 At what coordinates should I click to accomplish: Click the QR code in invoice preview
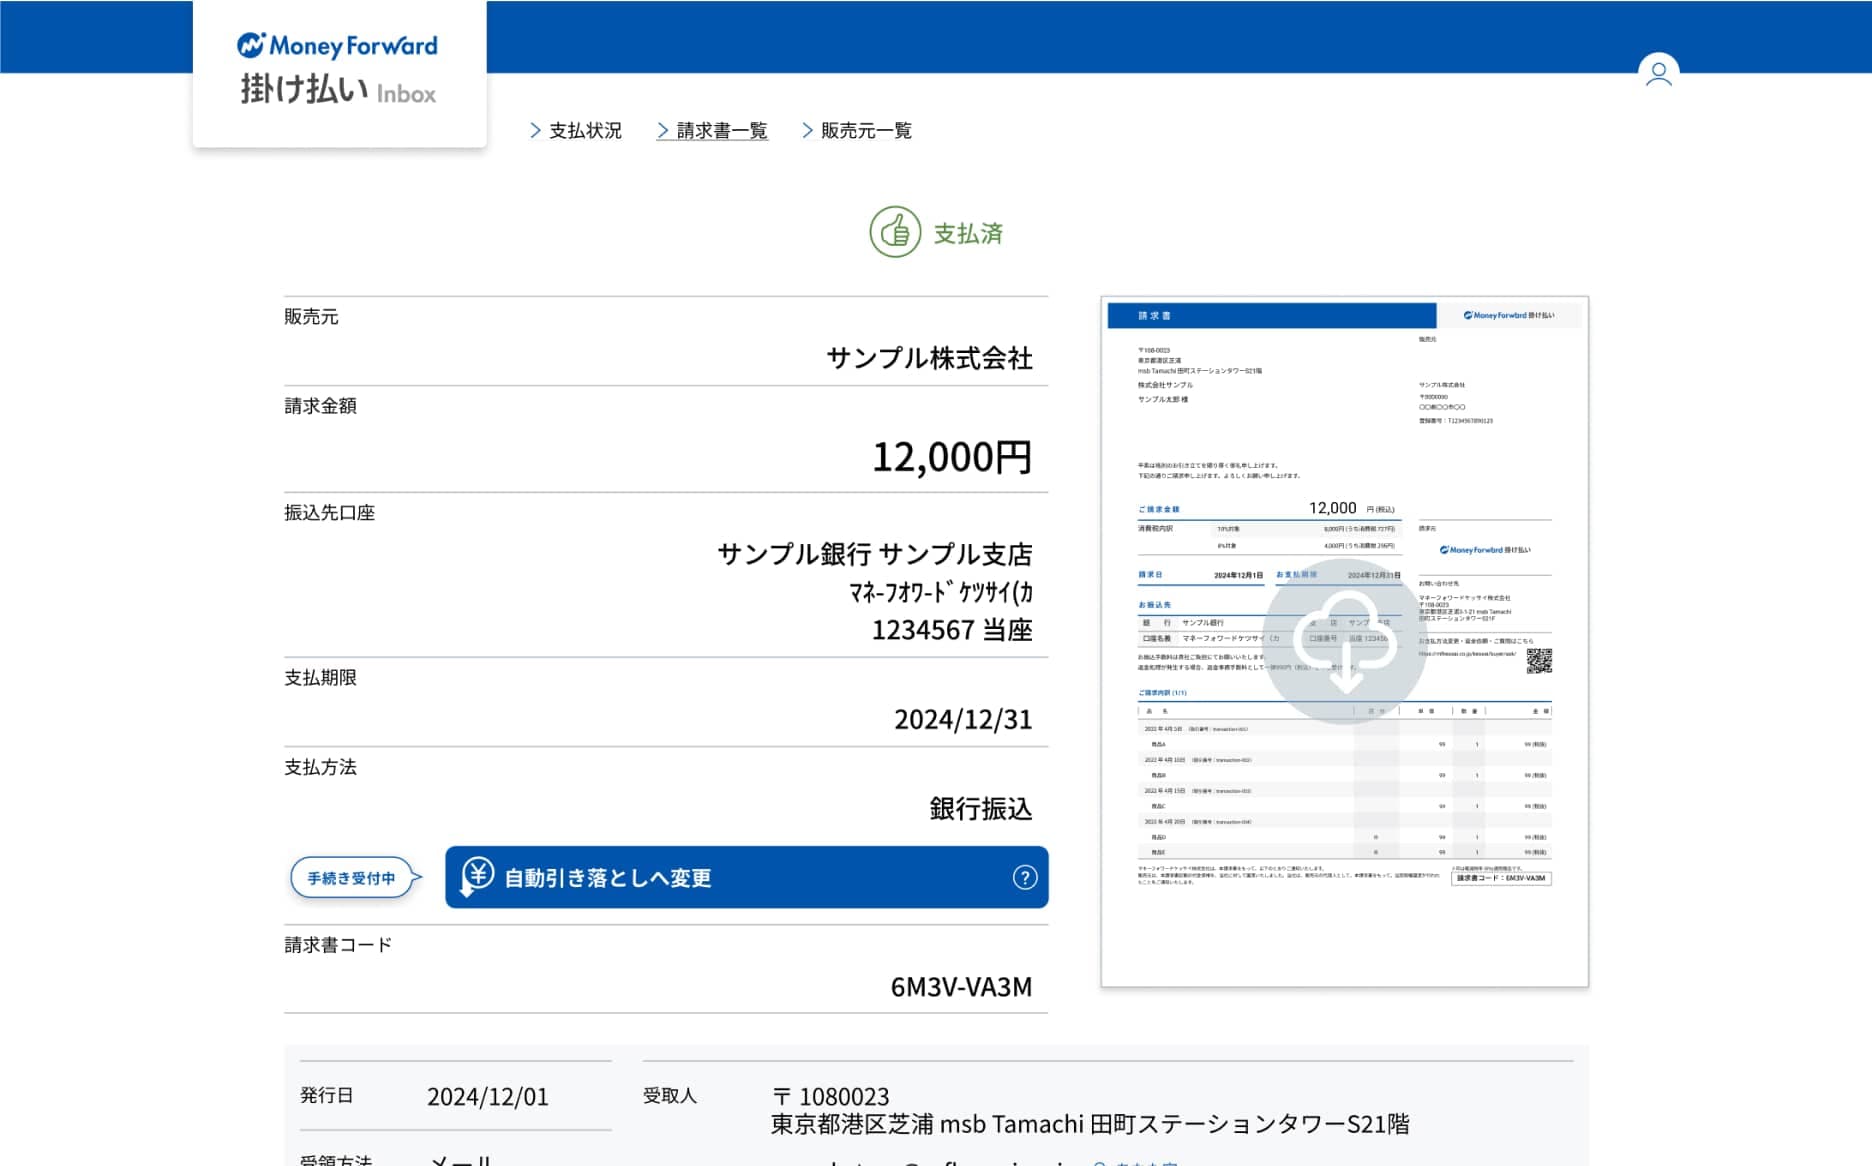(1538, 661)
